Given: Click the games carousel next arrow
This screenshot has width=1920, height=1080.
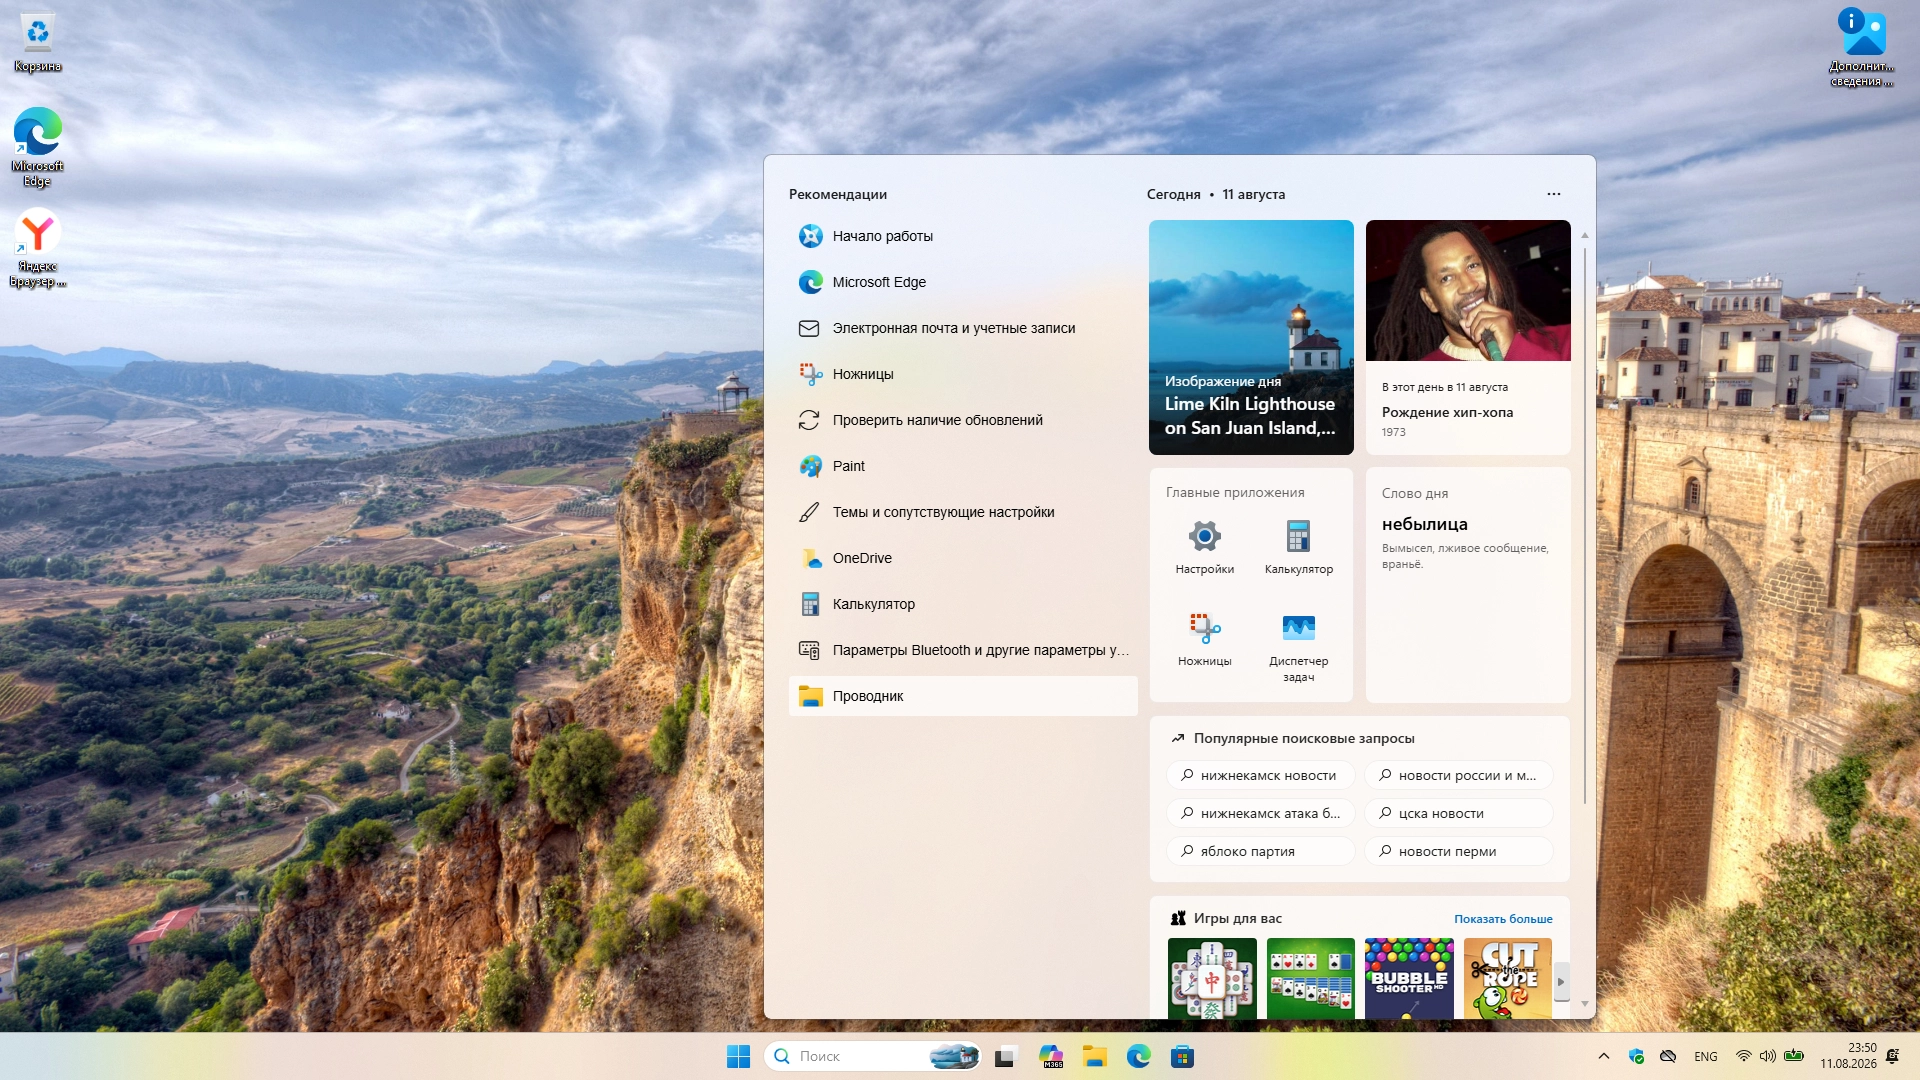Looking at the screenshot, I should coord(1561,982).
